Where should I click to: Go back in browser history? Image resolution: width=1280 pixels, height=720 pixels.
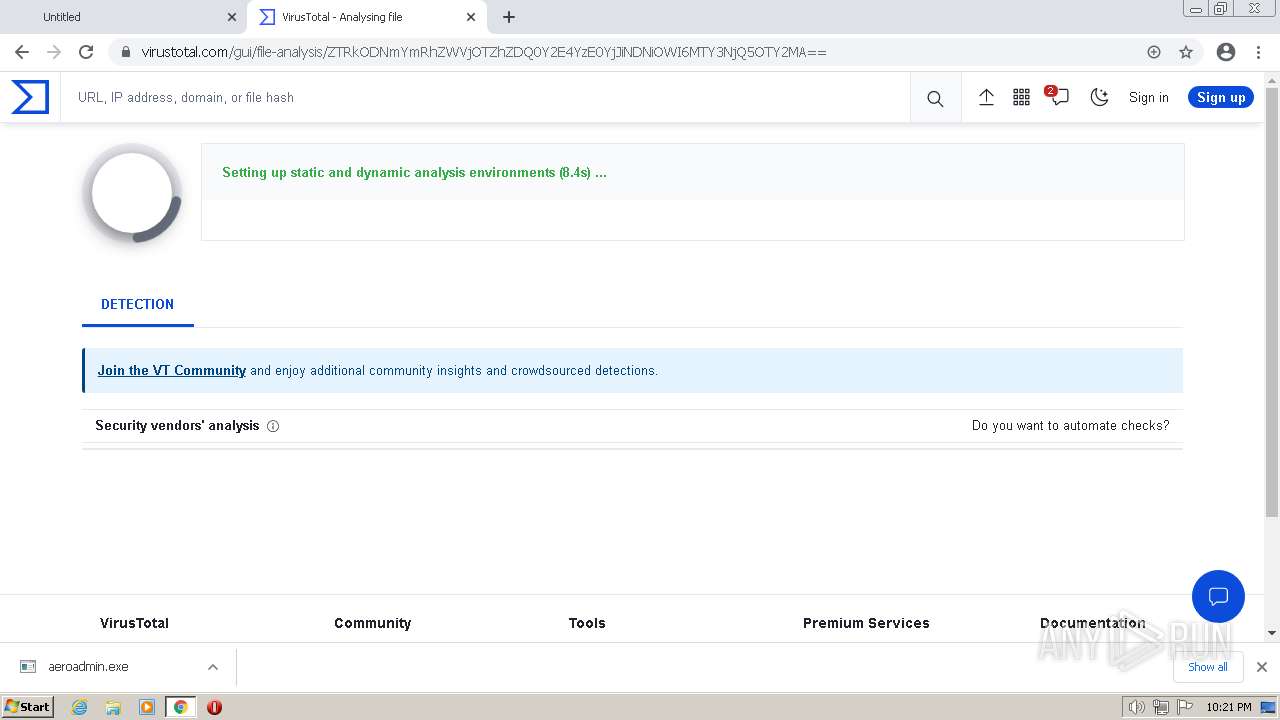coord(22,52)
